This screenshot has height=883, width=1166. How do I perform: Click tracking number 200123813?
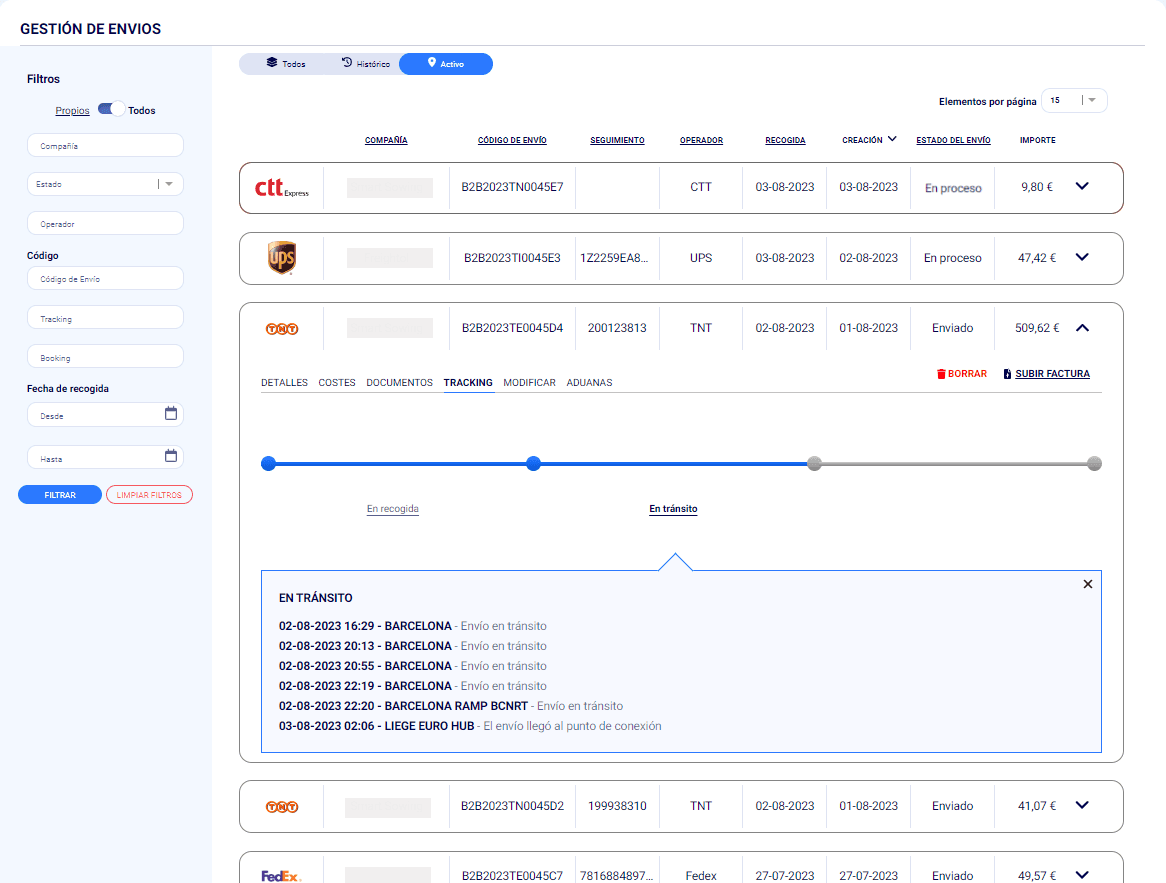(617, 328)
